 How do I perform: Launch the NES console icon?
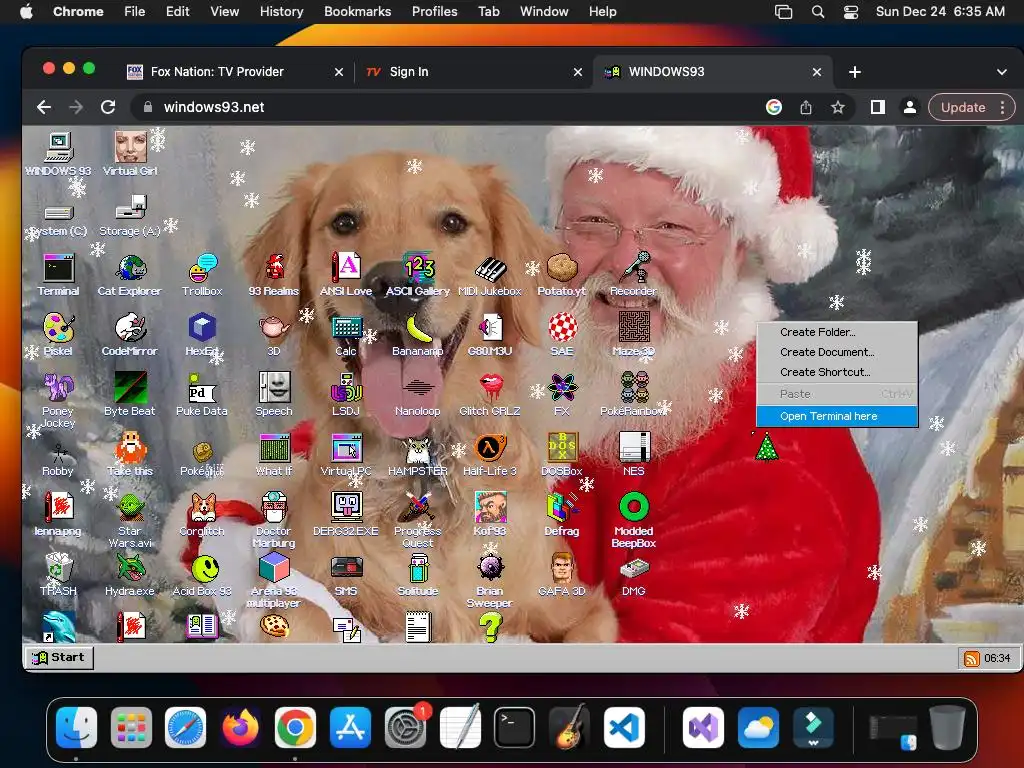point(633,455)
